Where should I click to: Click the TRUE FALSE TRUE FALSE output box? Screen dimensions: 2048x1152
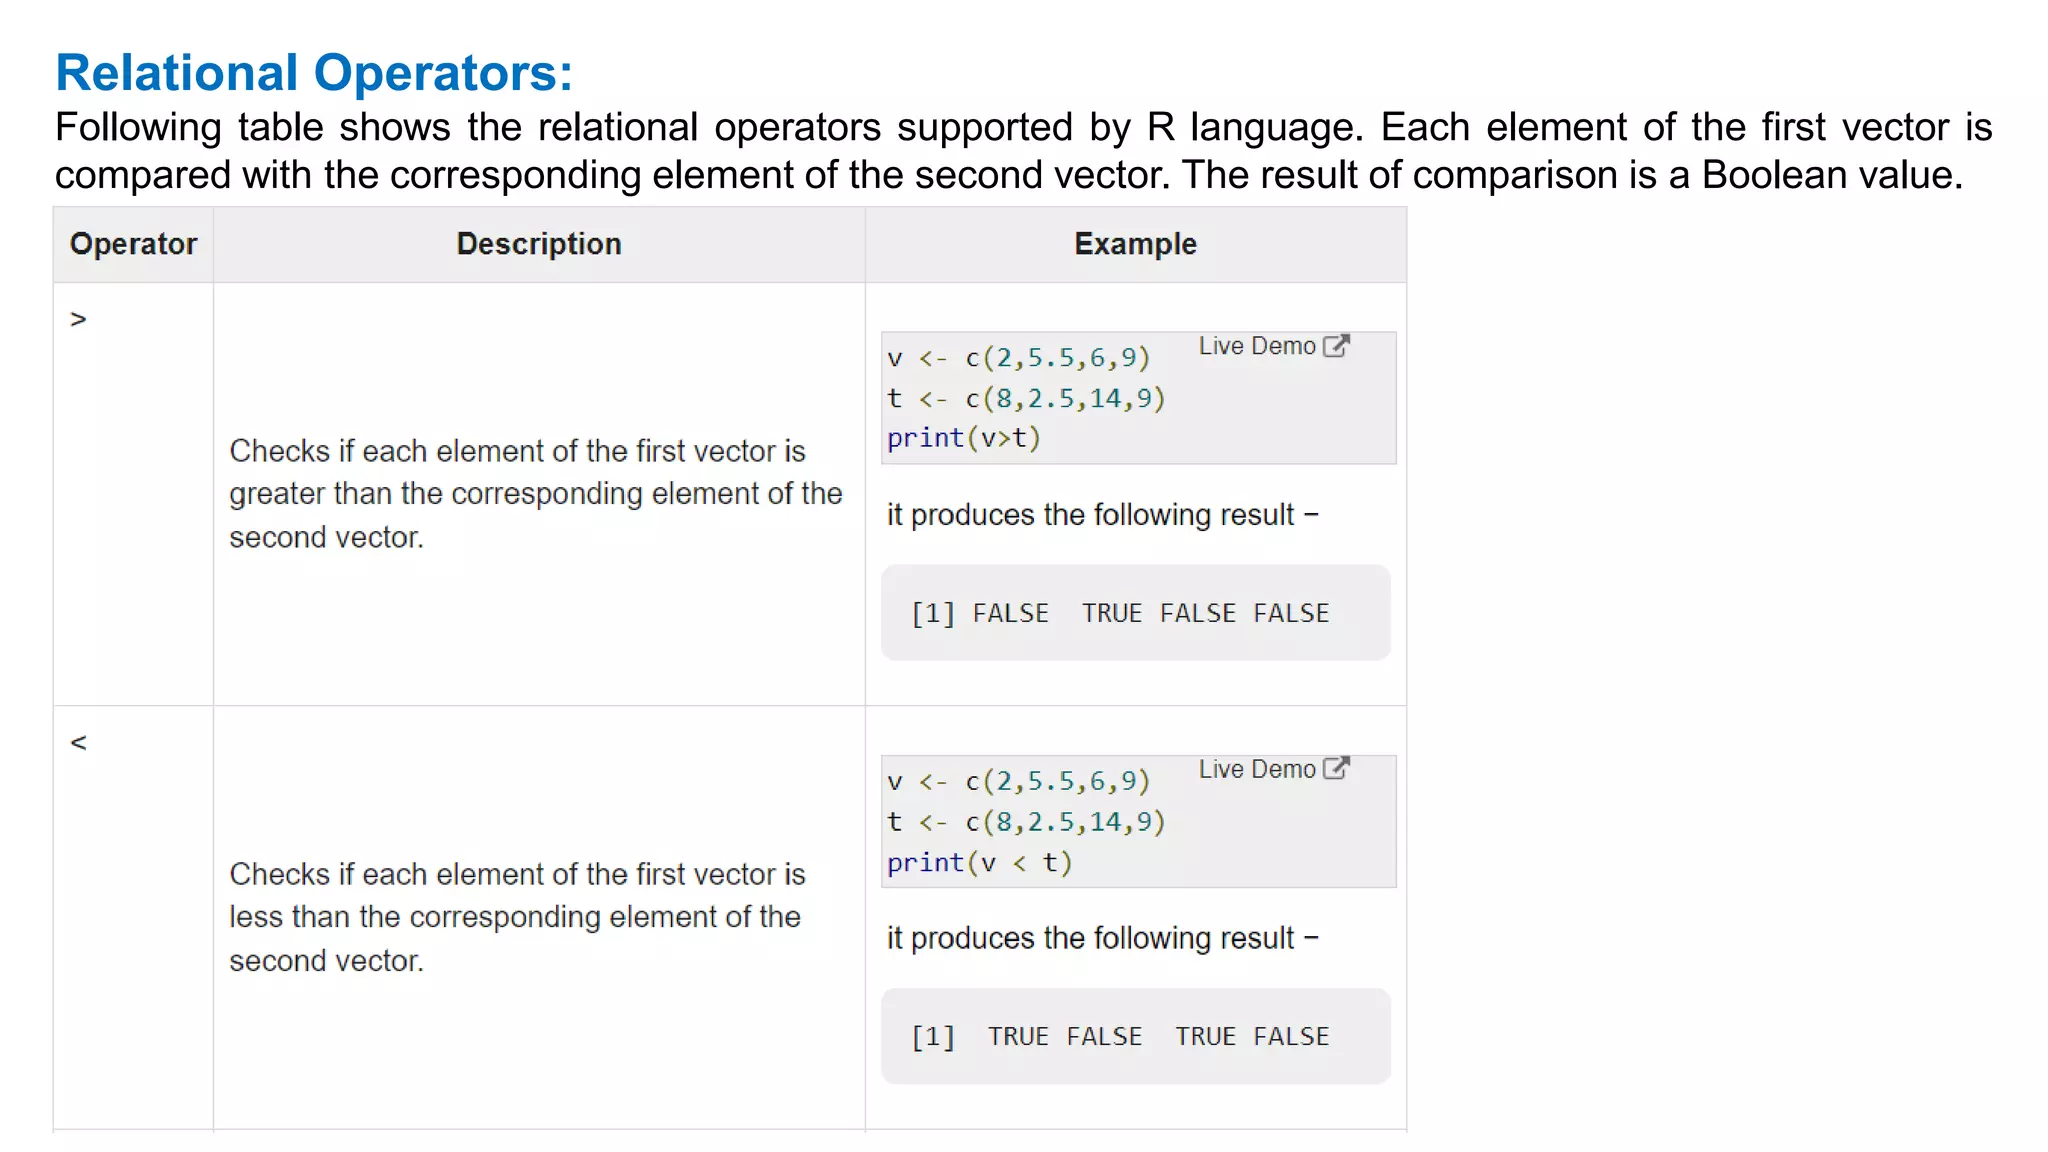1136,1036
